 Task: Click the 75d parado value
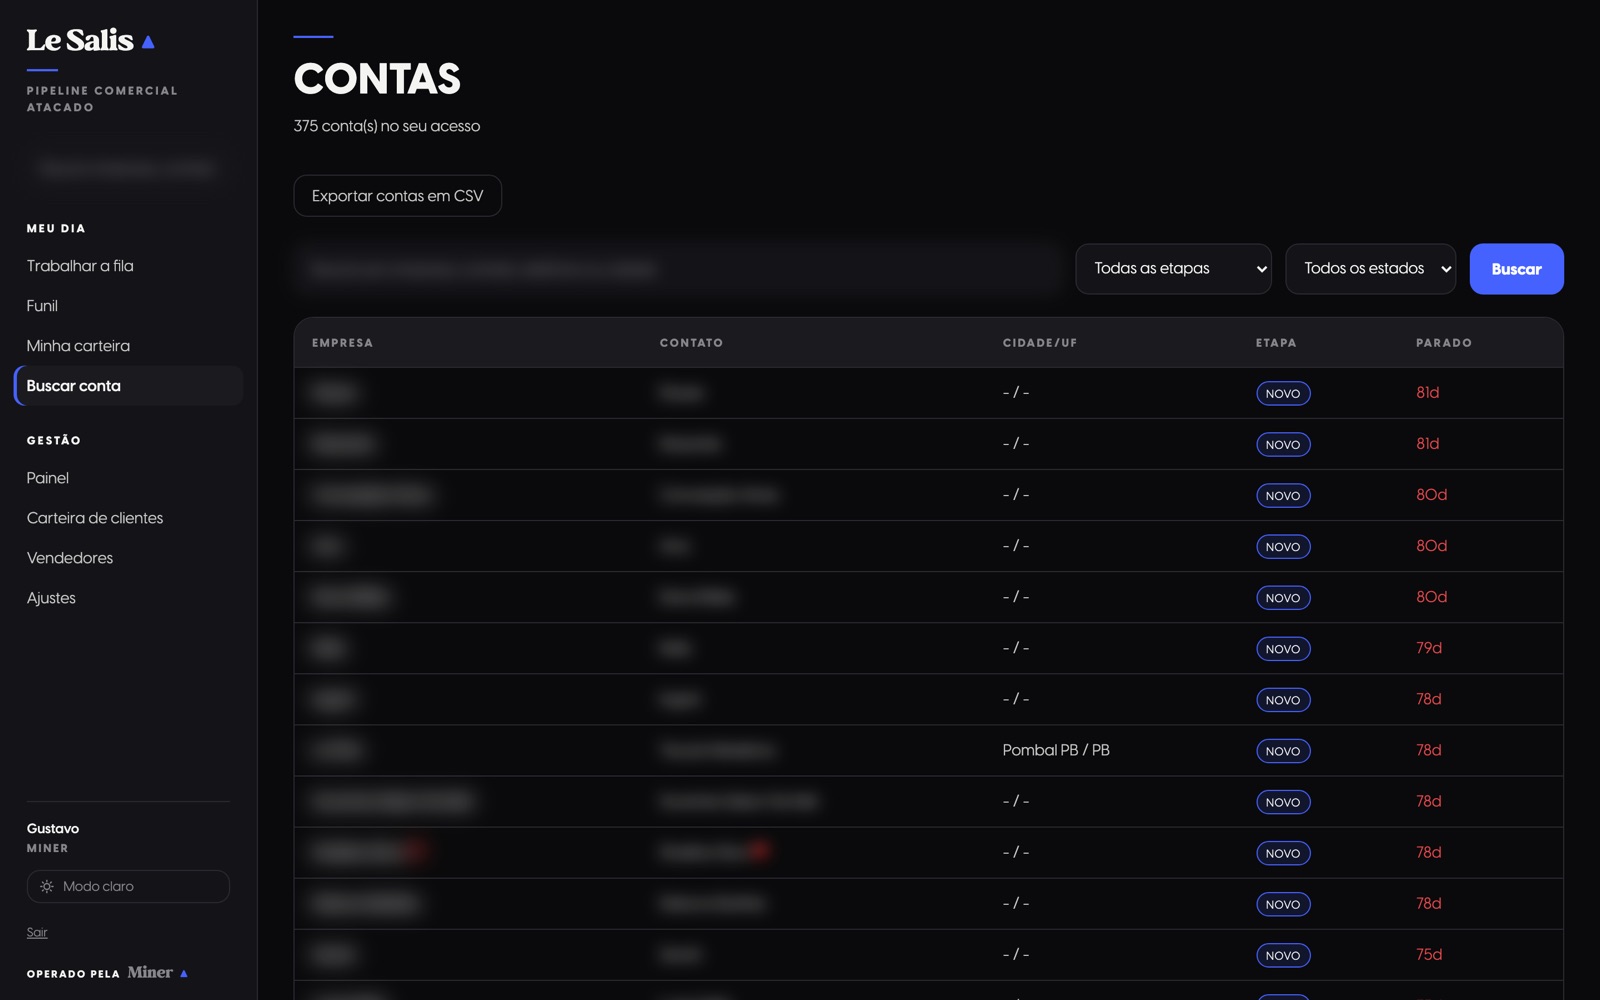1429,955
